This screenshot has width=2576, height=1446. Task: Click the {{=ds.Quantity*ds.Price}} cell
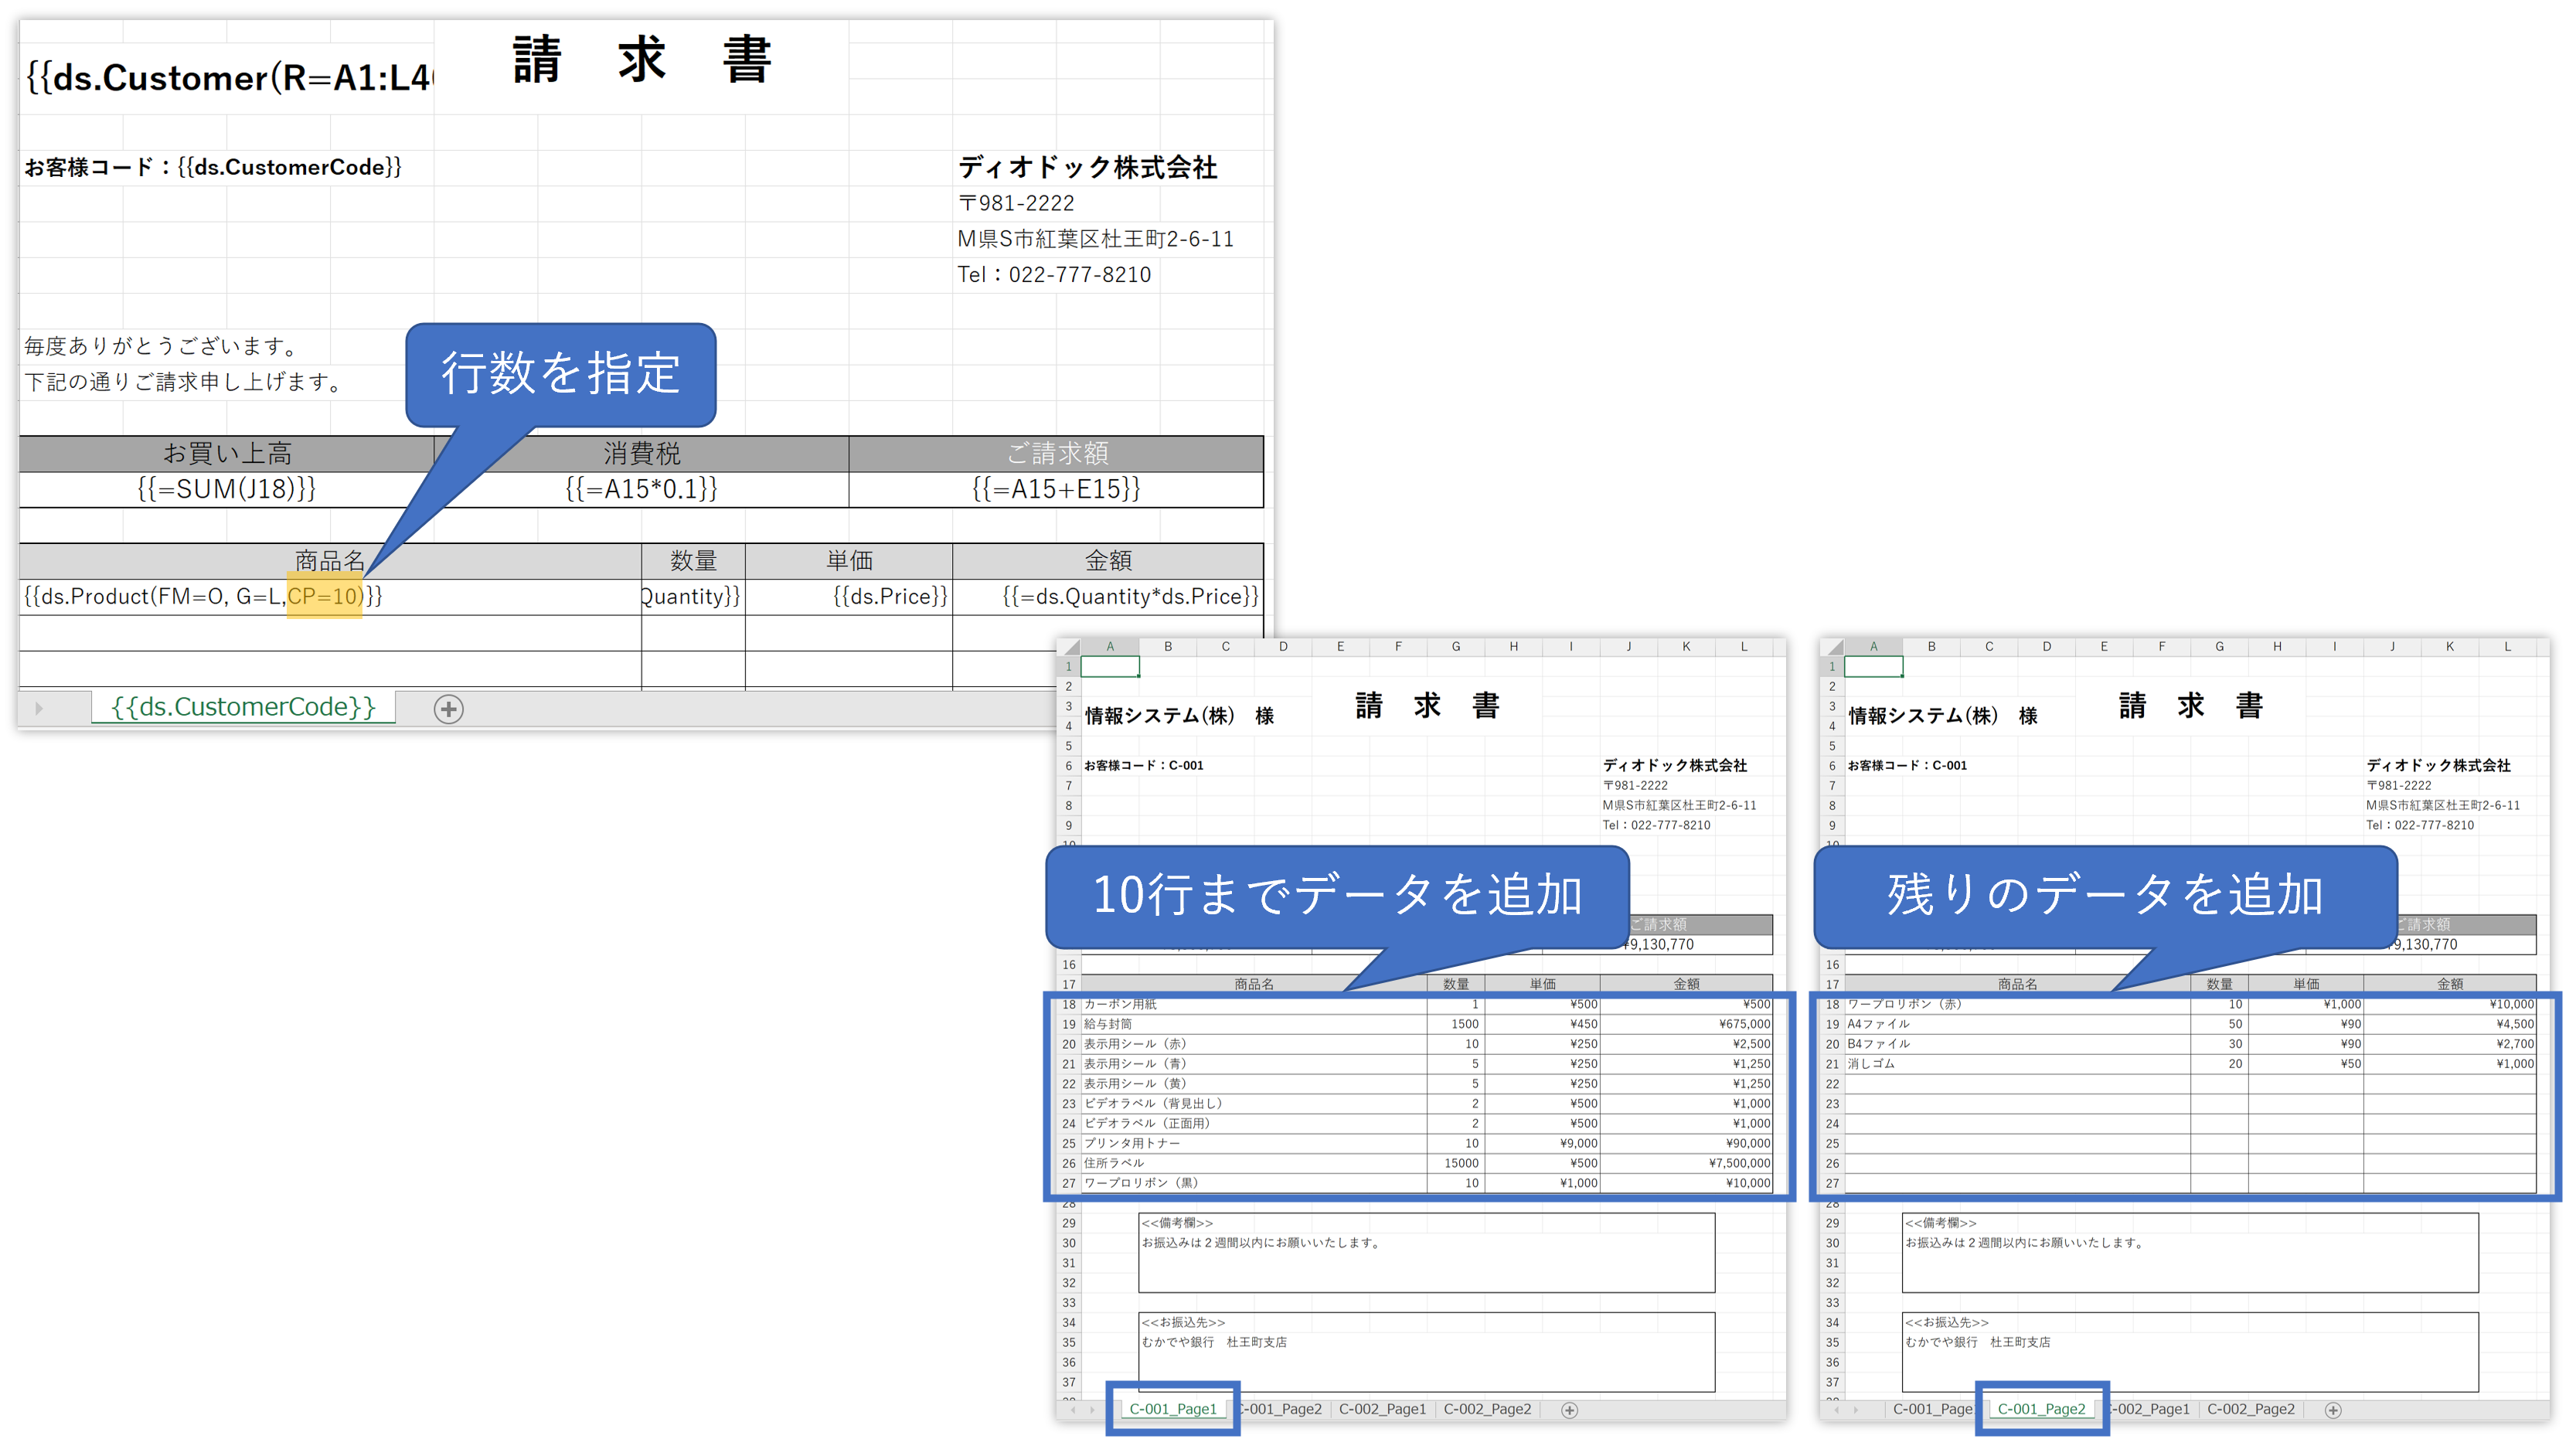(x=1108, y=597)
